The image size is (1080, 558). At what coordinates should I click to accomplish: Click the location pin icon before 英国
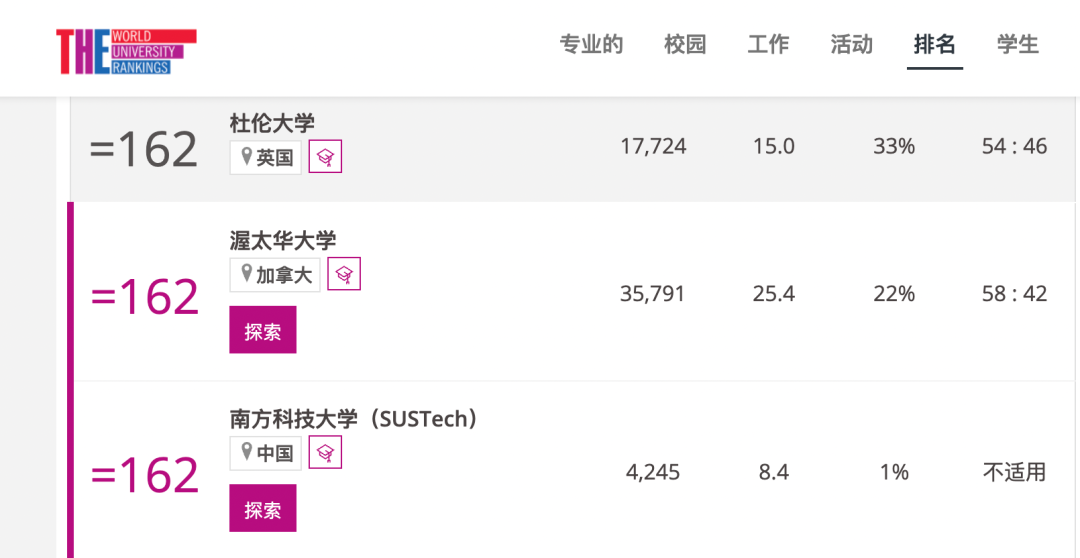(246, 157)
